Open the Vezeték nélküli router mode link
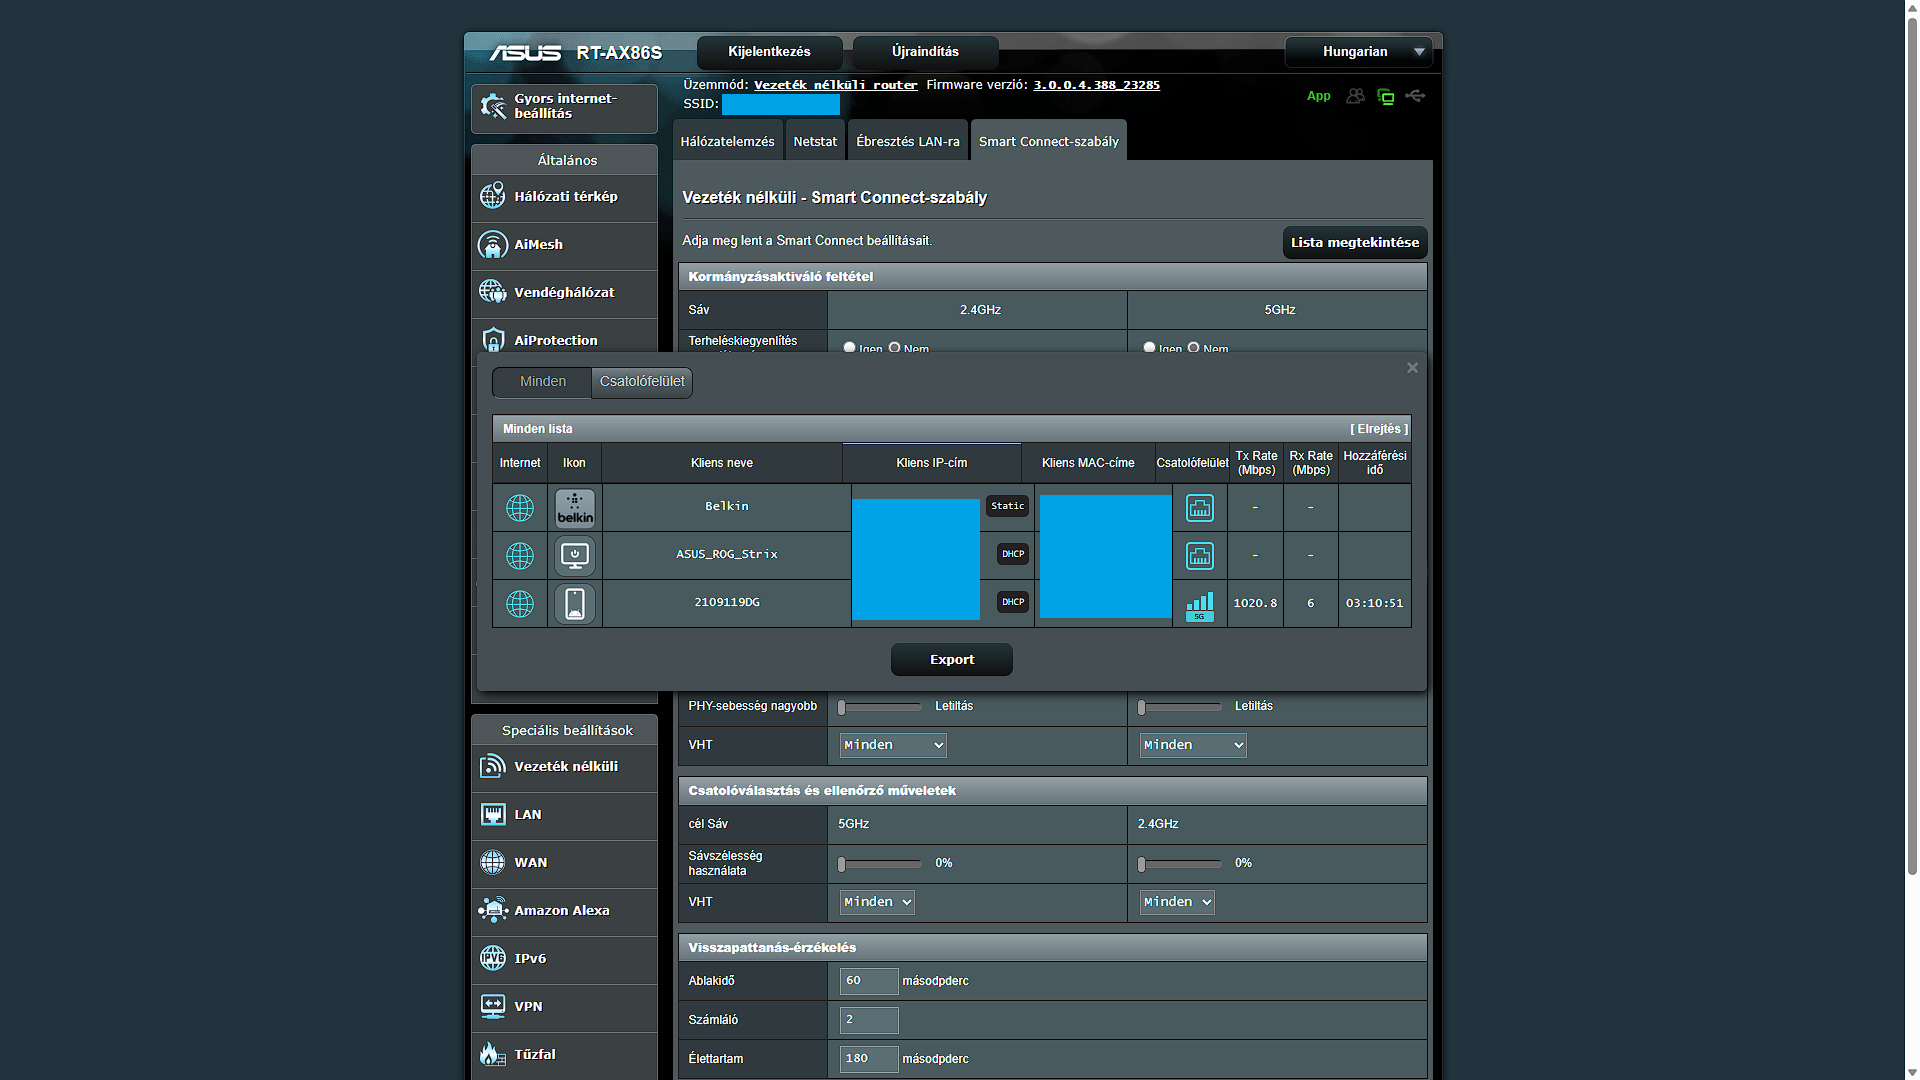Image resolution: width=1920 pixels, height=1080 pixels. pyautogui.click(x=835, y=85)
